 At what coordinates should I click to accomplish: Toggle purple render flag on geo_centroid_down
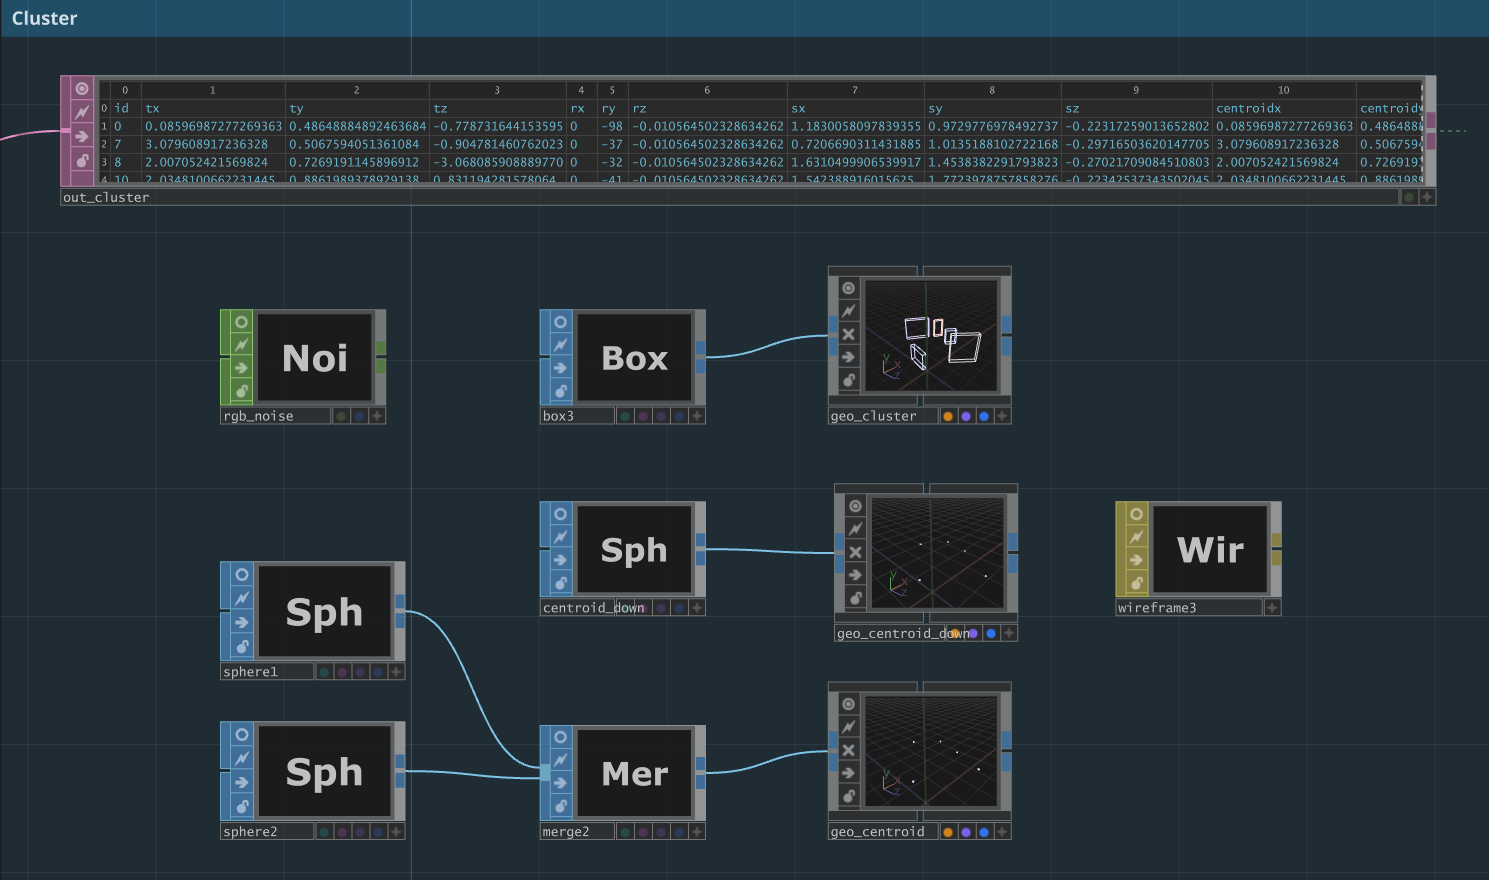click(973, 633)
